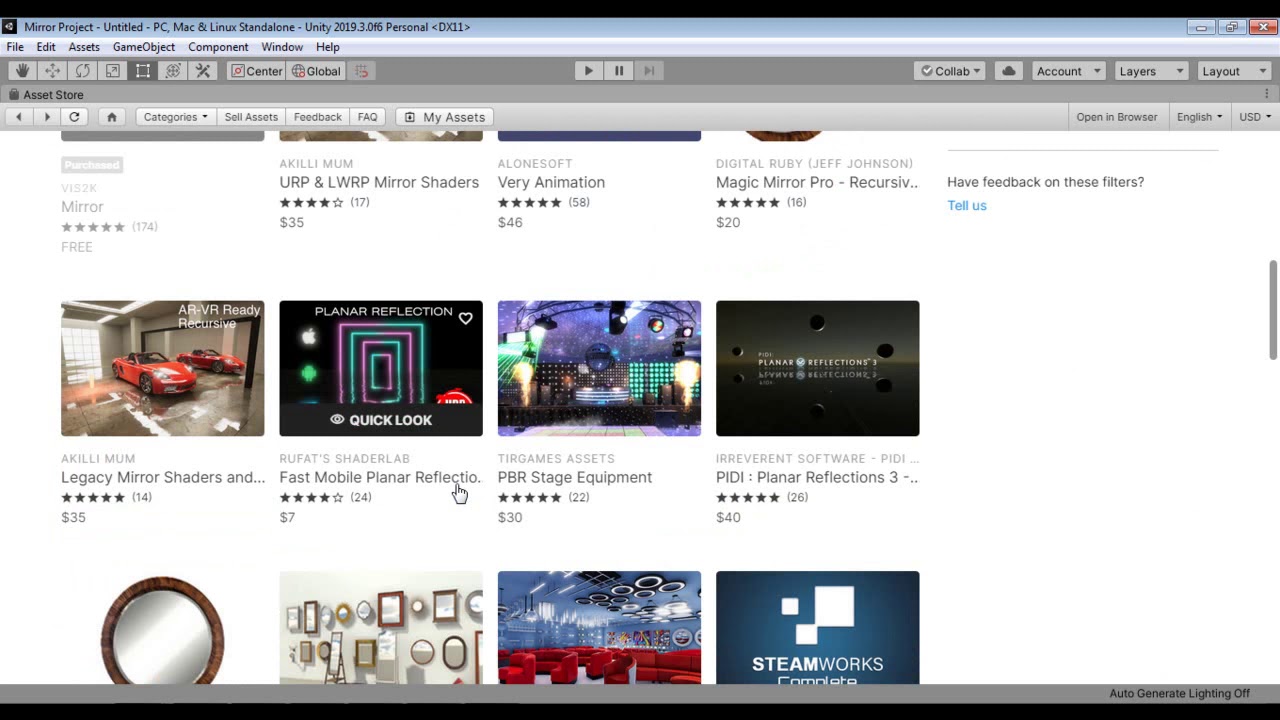This screenshot has height=720, width=1280.
Task: Select the Rotate tool
Action: pyautogui.click(x=82, y=71)
